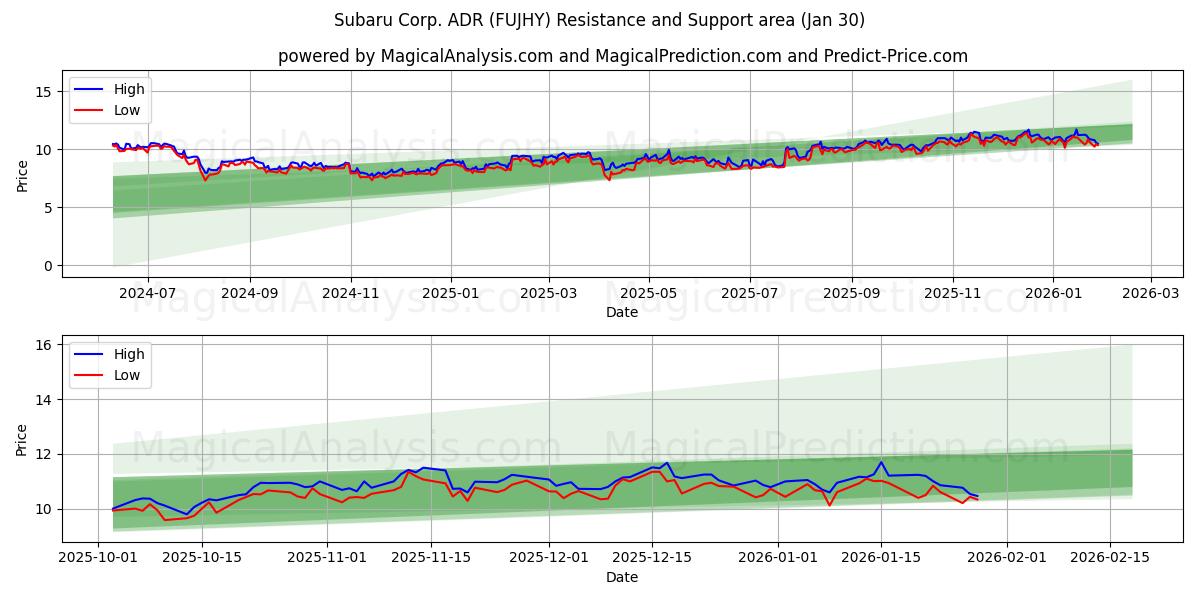This screenshot has height=600, width=1200.
Task: Click the '2025-11' x-axis label in top chart
Action: [953, 293]
